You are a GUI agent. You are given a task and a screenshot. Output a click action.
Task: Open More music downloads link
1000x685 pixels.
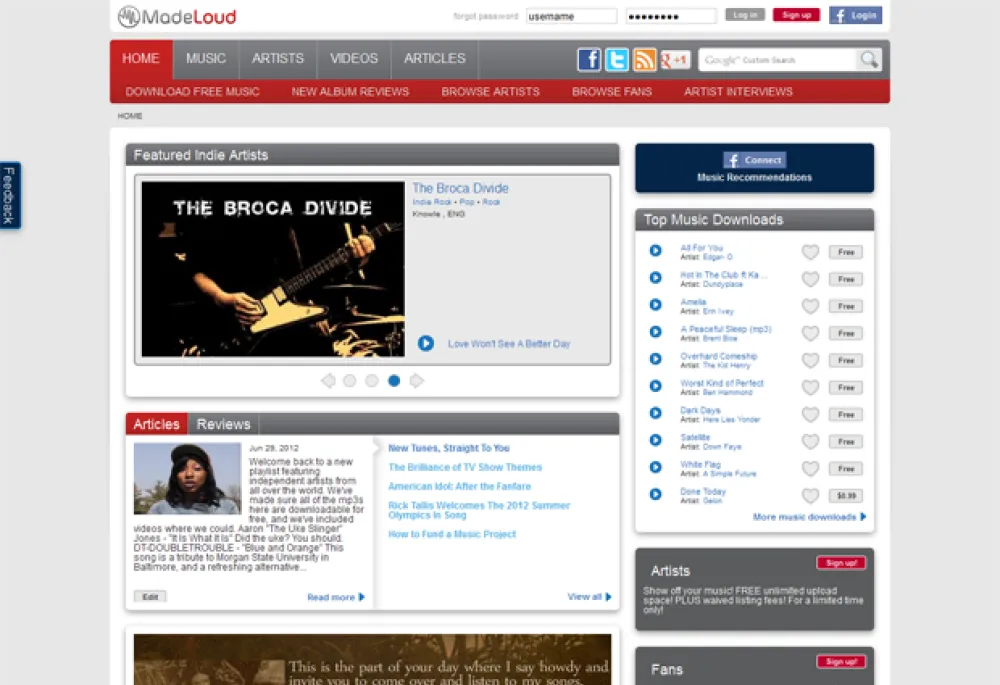click(x=809, y=517)
